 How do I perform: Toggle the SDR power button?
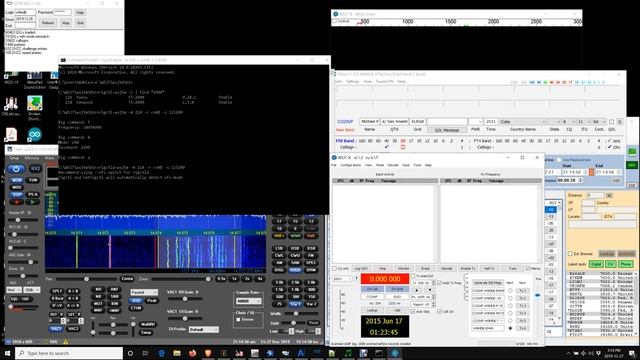[x=16, y=169]
